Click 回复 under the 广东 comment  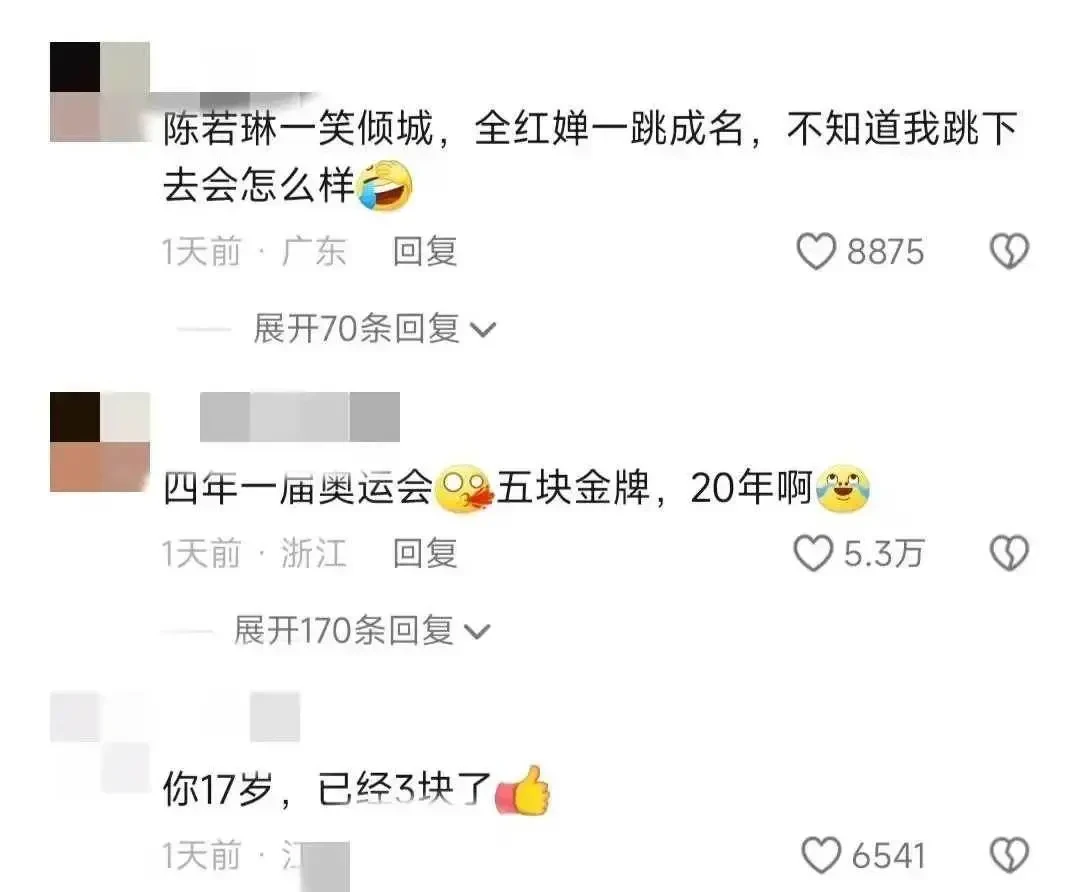(425, 251)
